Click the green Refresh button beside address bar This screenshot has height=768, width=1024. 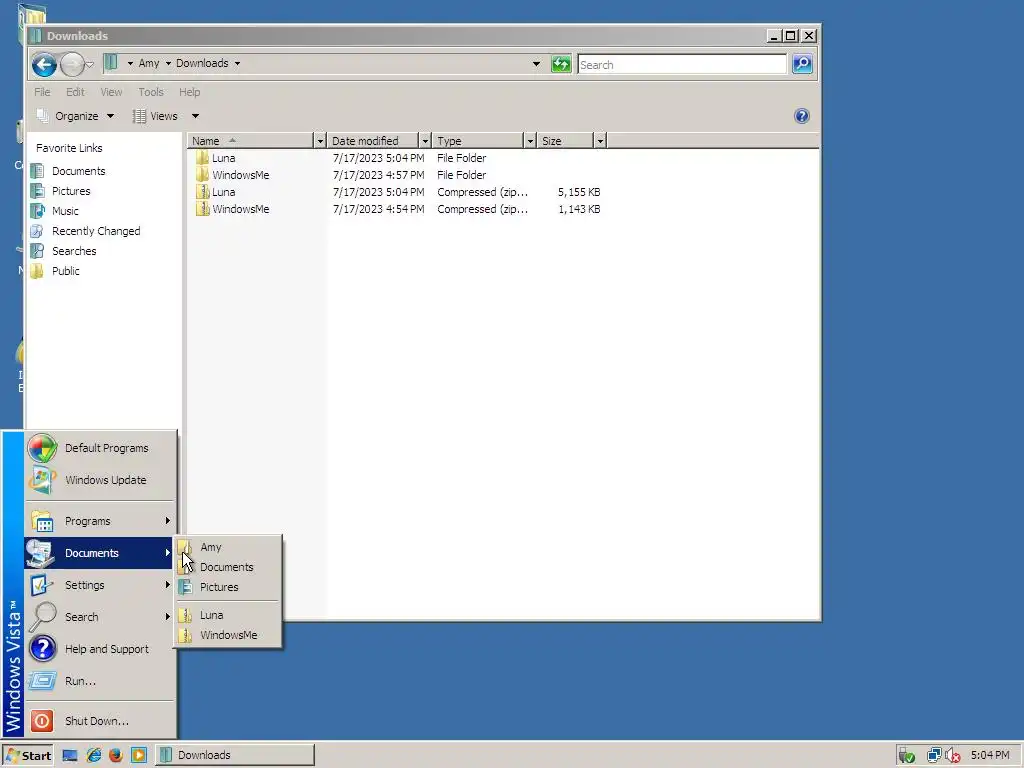pyautogui.click(x=561, y=64)
